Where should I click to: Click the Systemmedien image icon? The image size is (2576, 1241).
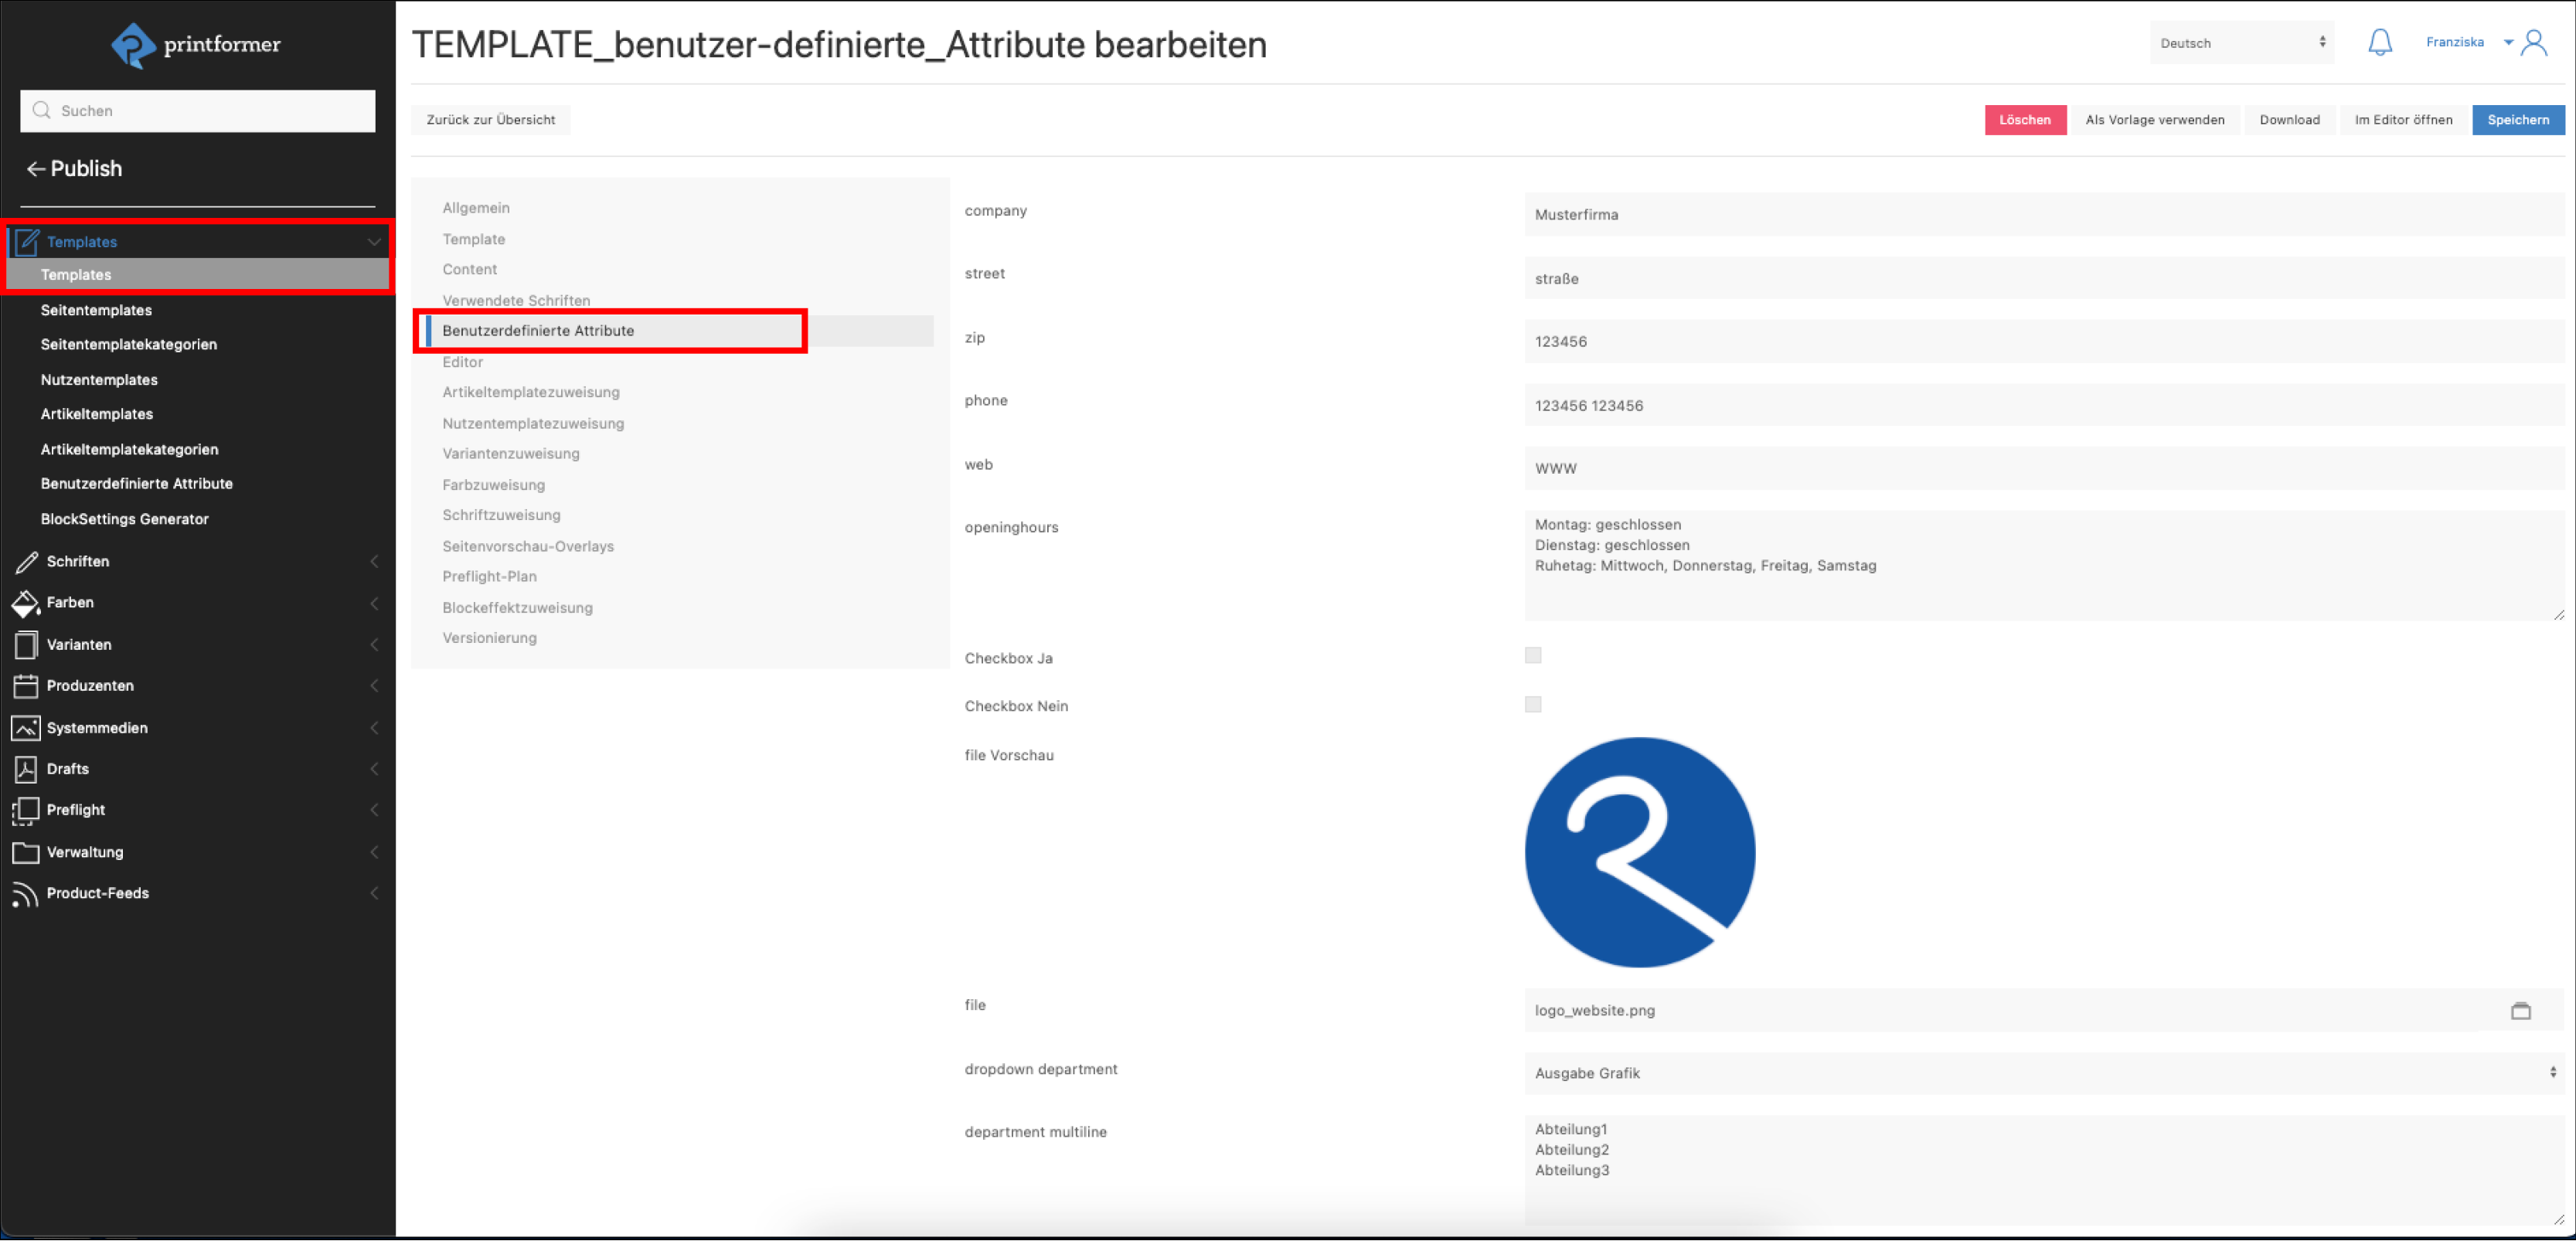coord(25,728)
